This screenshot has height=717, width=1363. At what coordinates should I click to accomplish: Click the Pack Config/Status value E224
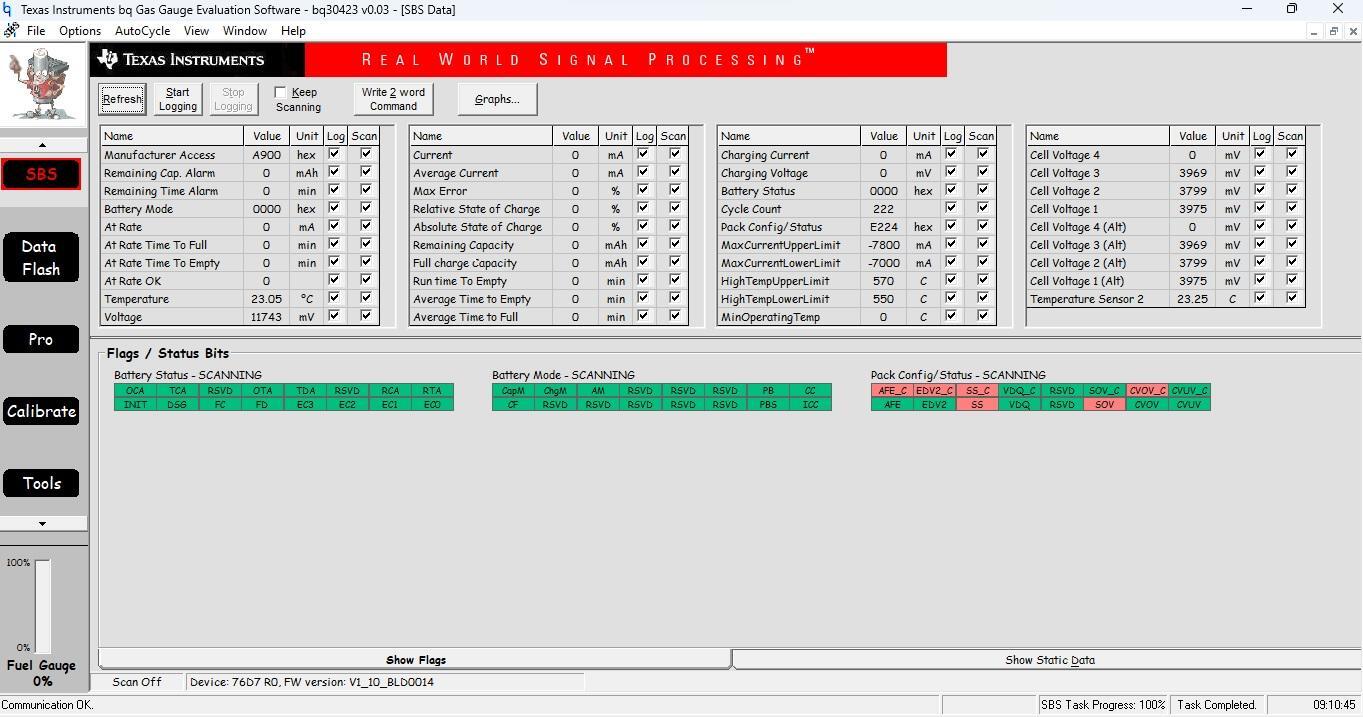pyautogui.click(x=883, y=227)
